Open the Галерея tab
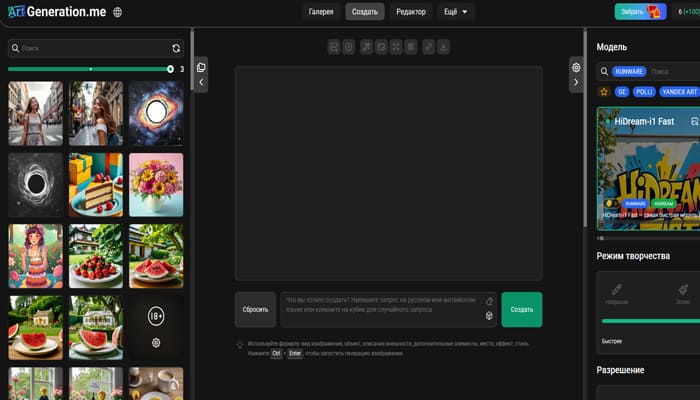Screen dimensions: 700x400 321,12
